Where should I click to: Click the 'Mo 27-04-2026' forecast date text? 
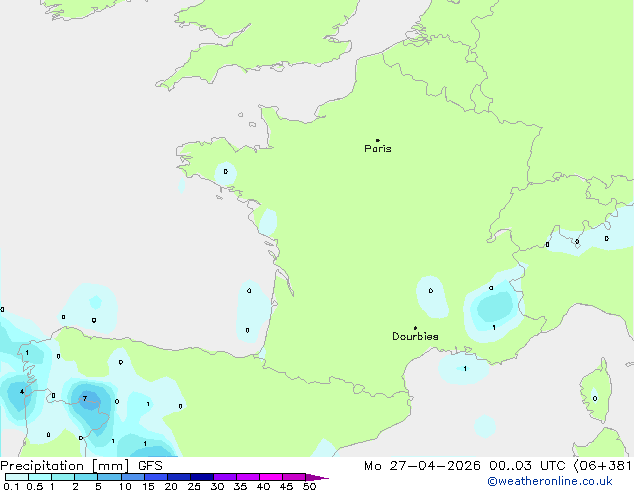422,466
